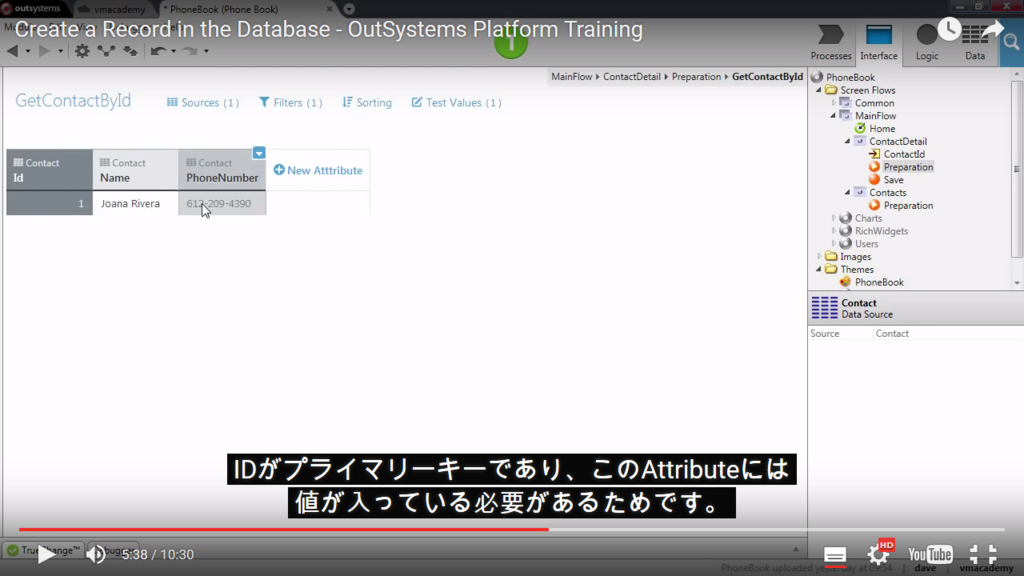The height and width of the screenshot is (576, 1024).
Task: Collapse the ContactDetail screen node
Action: click(x=848, y=141)
